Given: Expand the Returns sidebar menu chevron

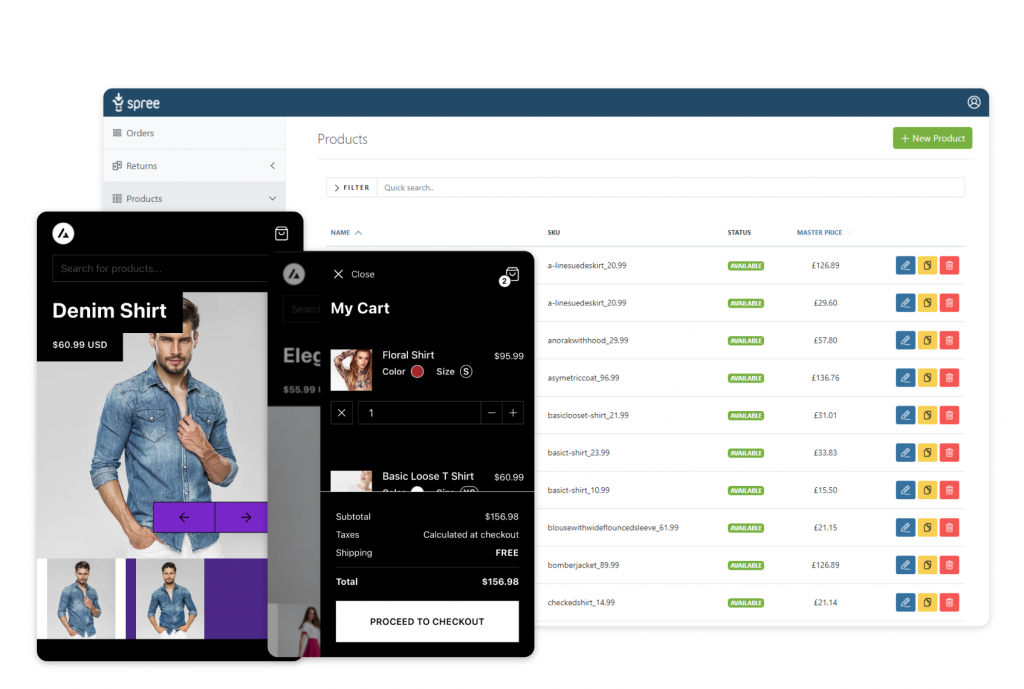Looking at the screenshot, I should point(272,166).
